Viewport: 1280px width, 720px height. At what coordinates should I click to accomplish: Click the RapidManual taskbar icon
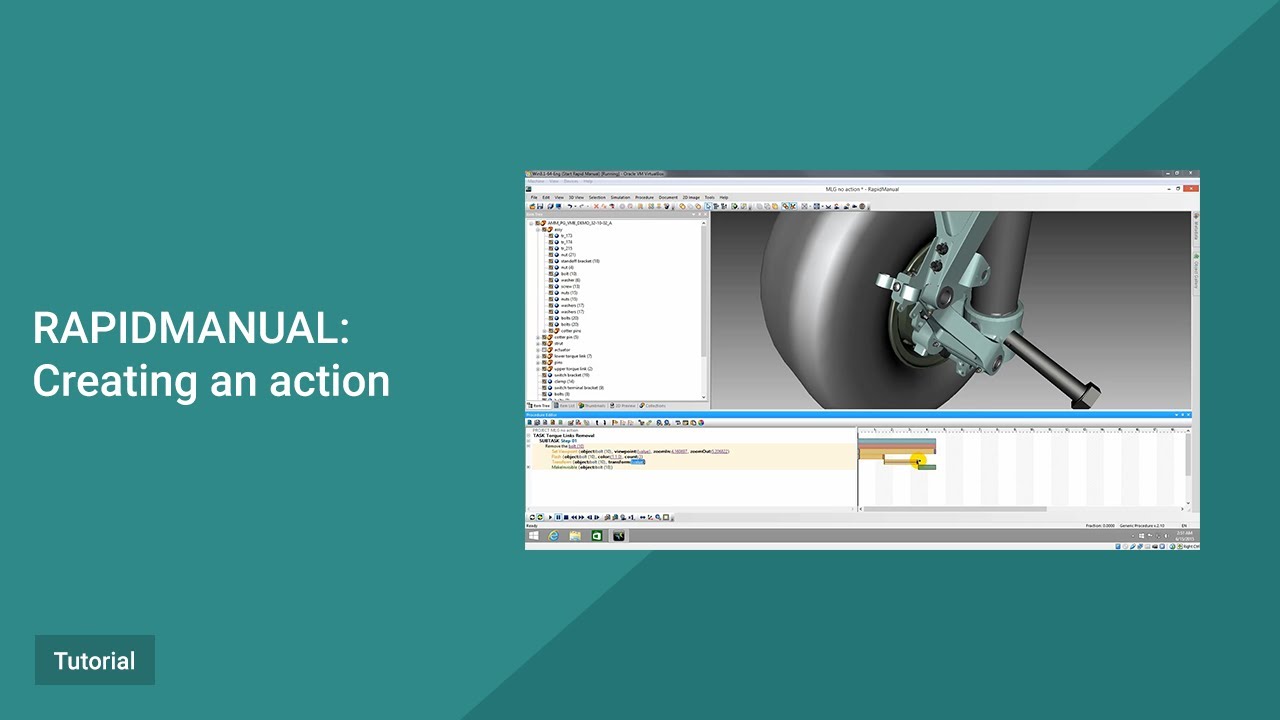[x=619, y=536]
